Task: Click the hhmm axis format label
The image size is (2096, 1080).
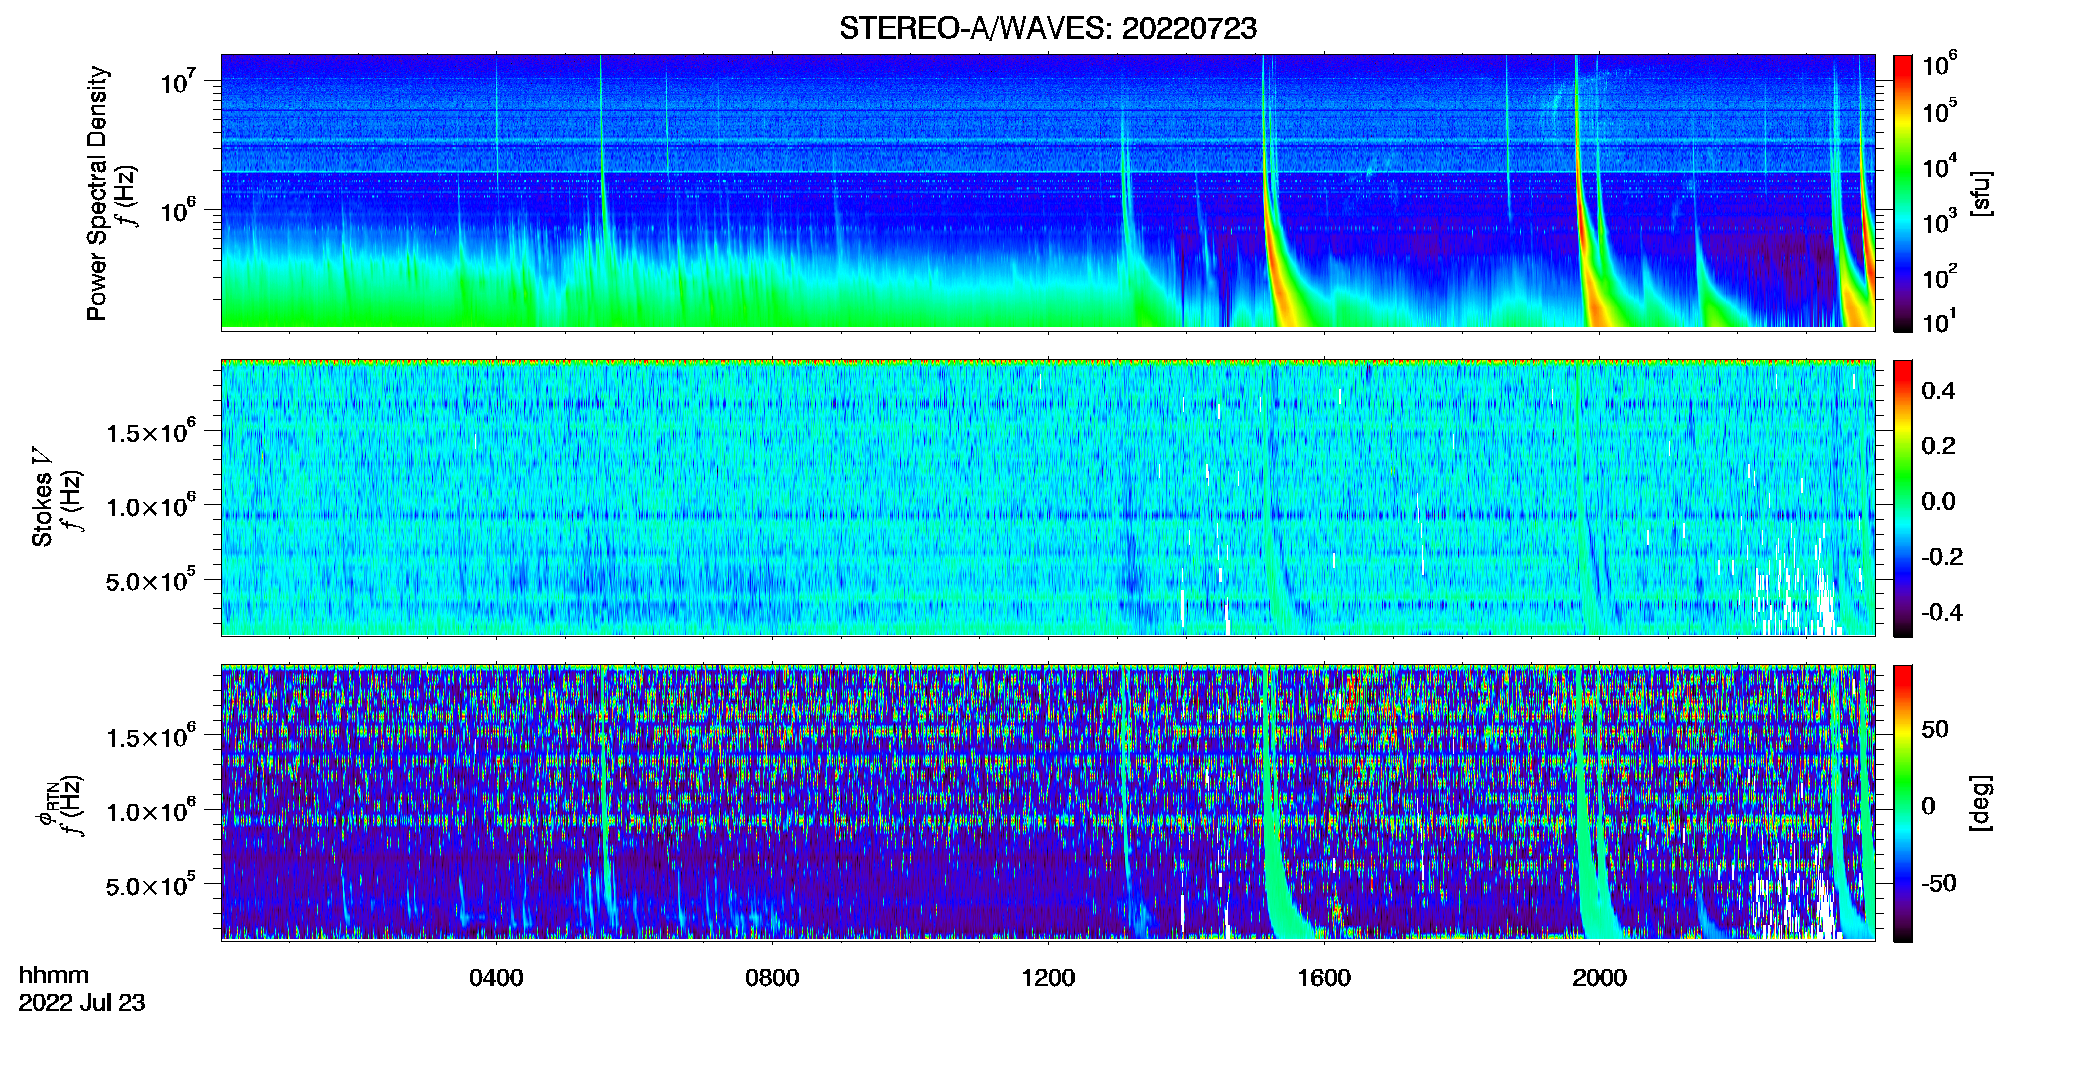Action: tap(54, 975)
